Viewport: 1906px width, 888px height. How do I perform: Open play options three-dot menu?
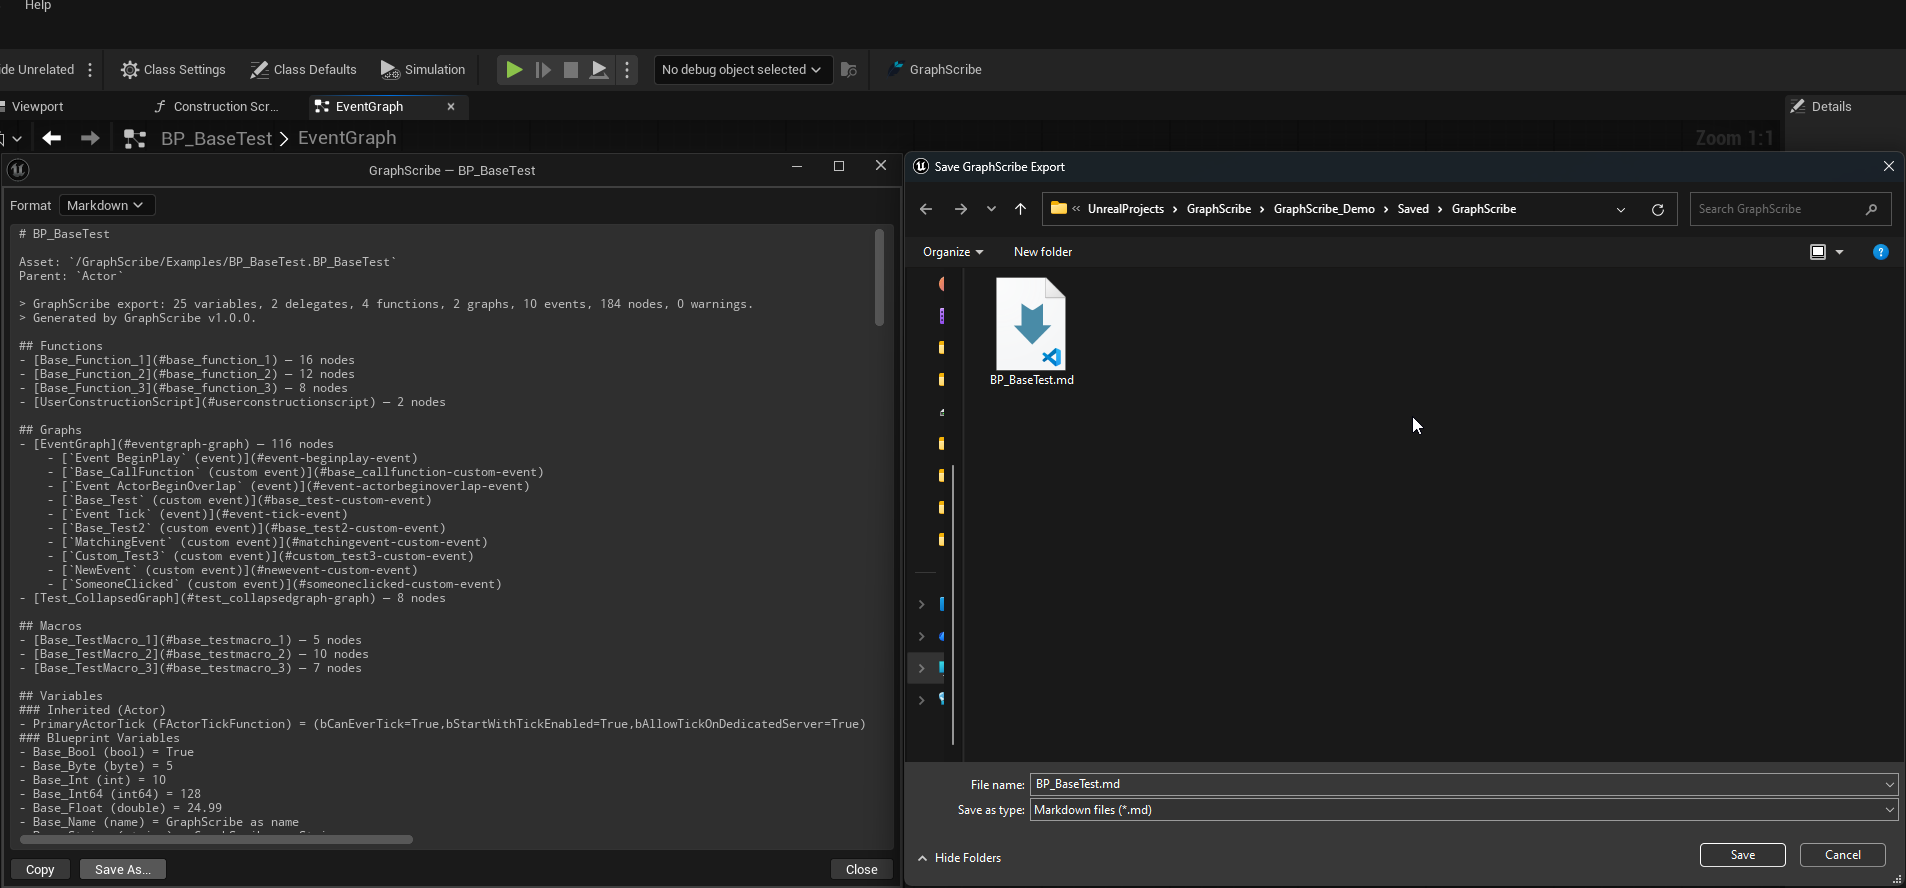click(x=627, y=70)
